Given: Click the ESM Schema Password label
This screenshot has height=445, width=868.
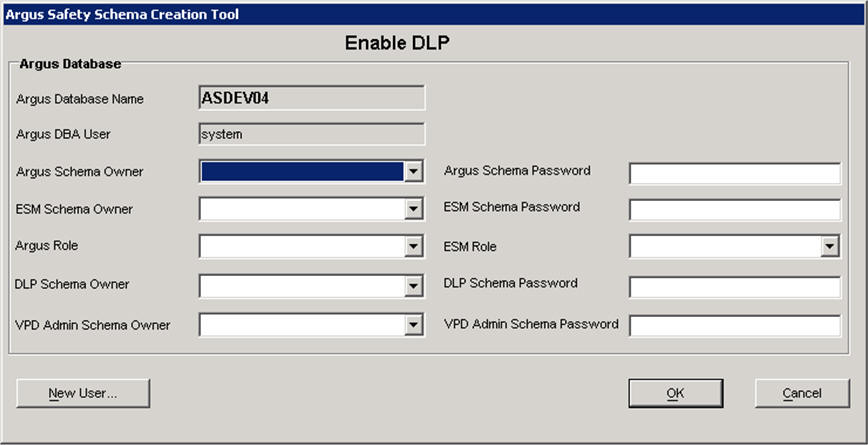Looking at the screenshot, I should click(x=512, y=207).
